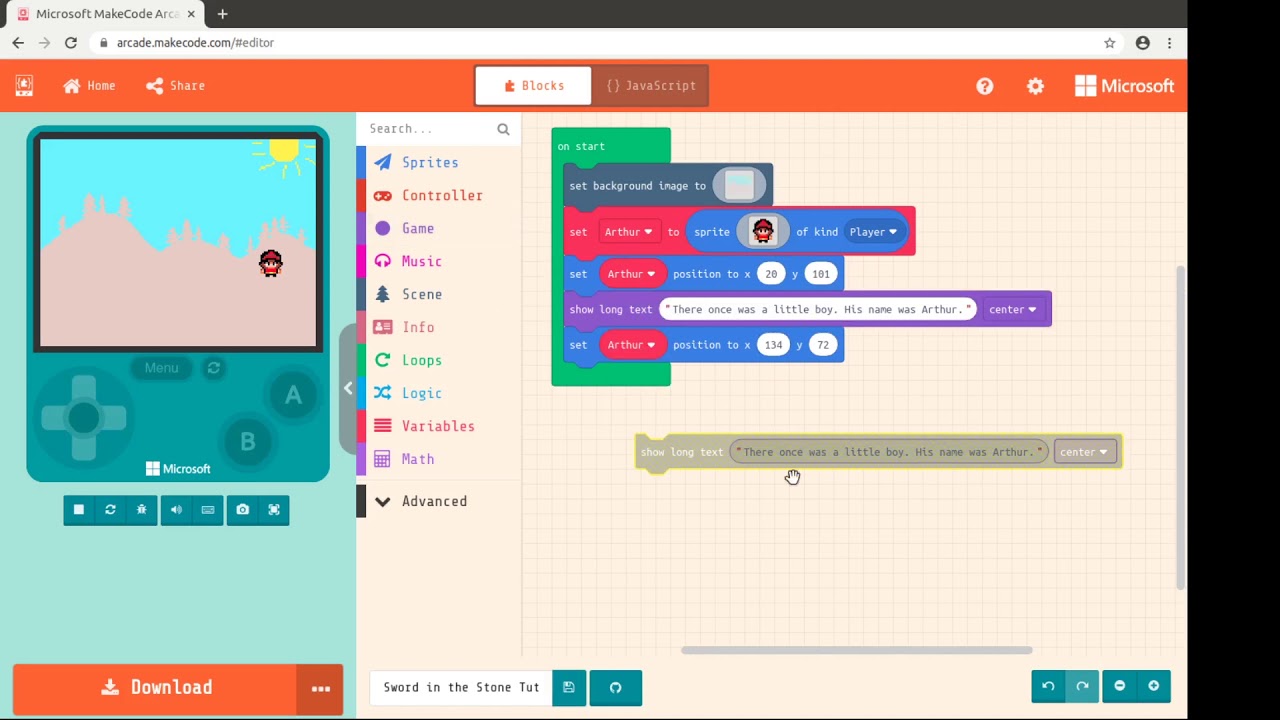Open the Game toolbox category
Viewport: 1280px width, 720px height.
coord(439,228)
